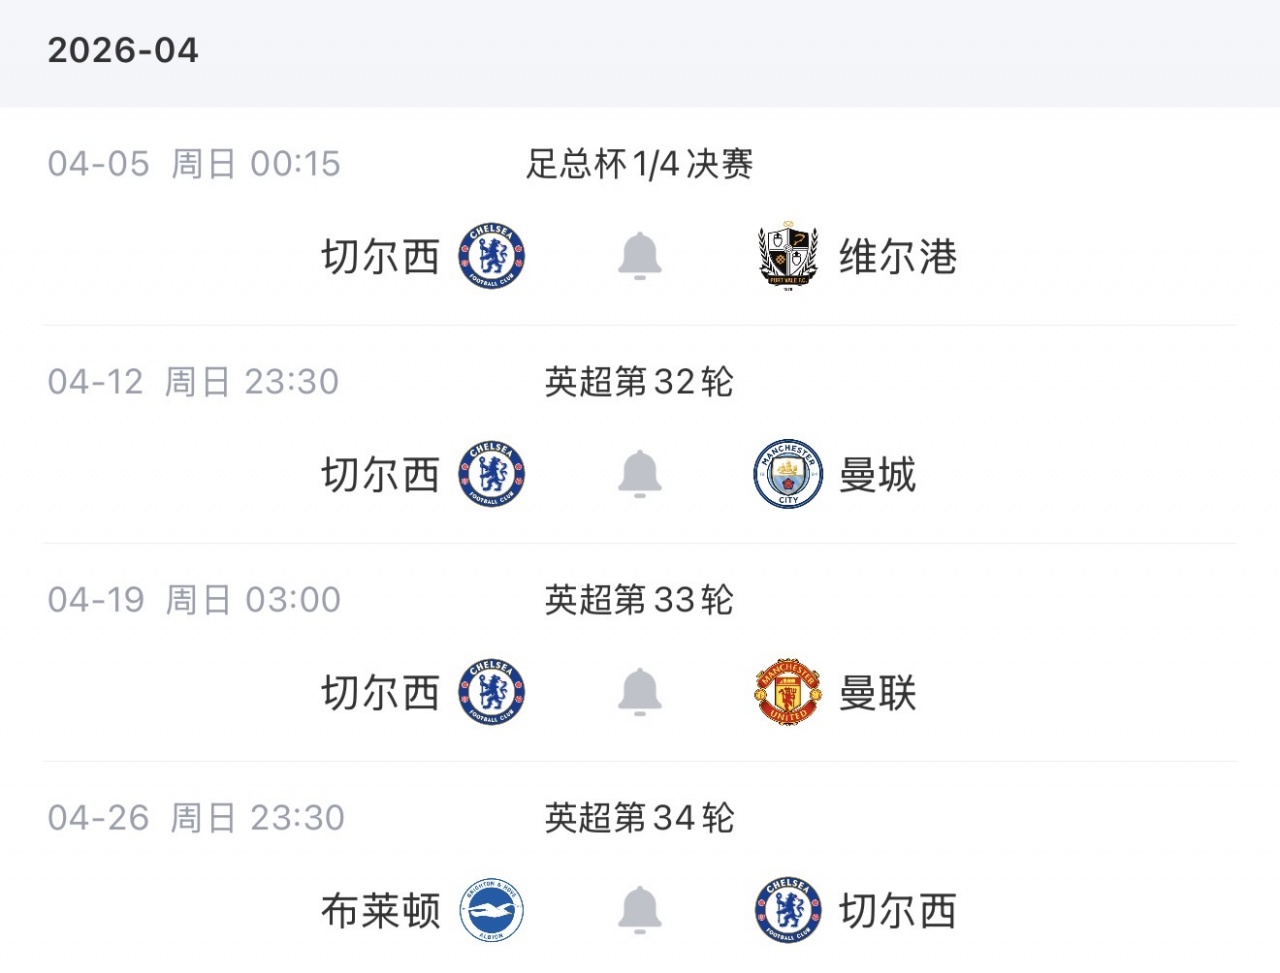
Task: Select the 2026-04 month header
Action: [123, 50]
